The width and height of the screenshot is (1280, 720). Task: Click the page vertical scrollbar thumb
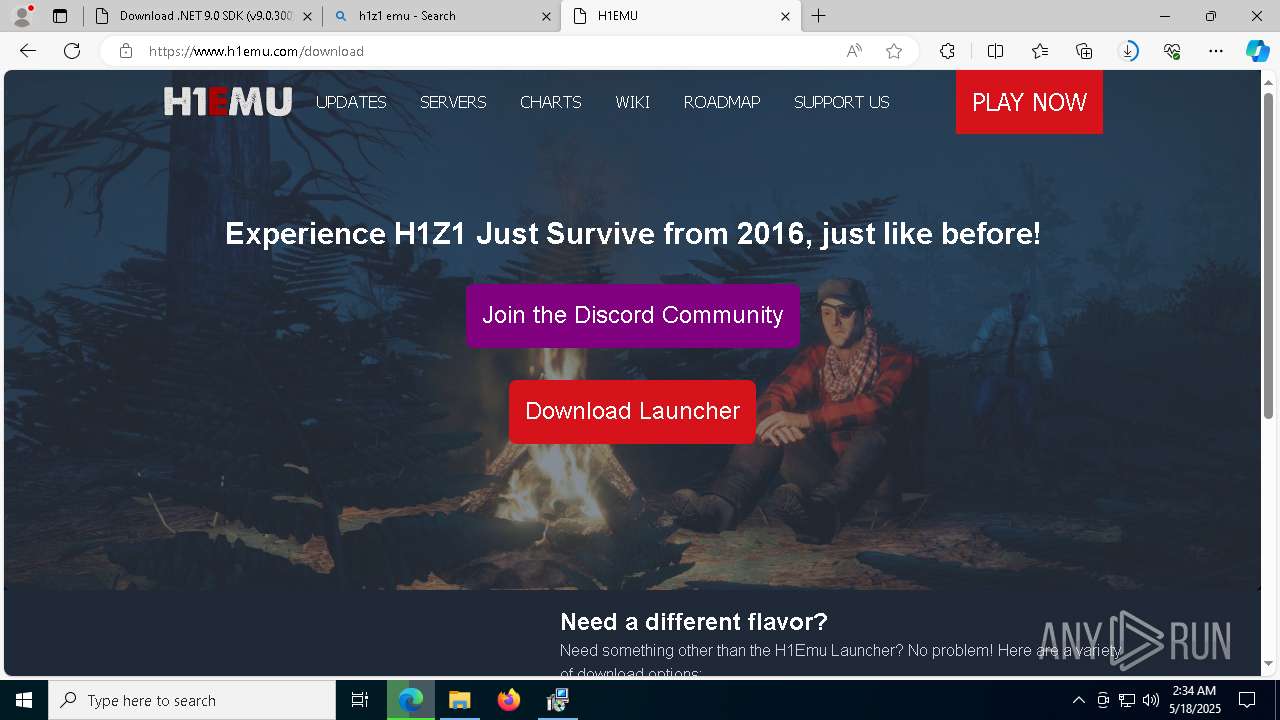click(x=1268, y=255)
